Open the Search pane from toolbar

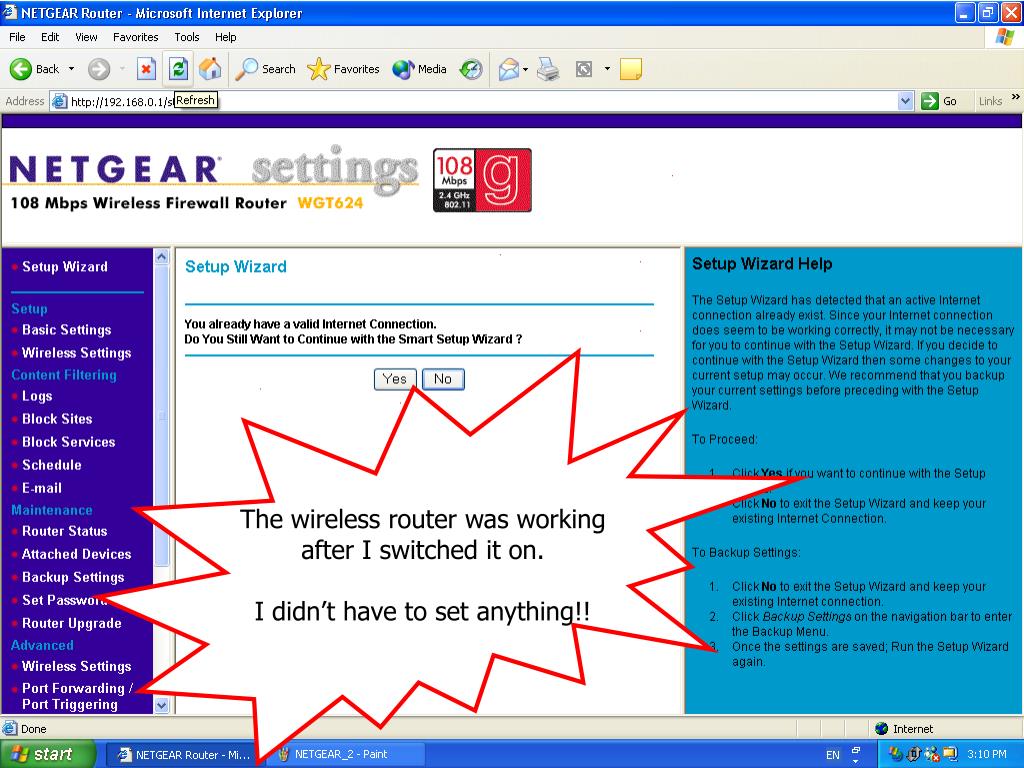(265, 69)
